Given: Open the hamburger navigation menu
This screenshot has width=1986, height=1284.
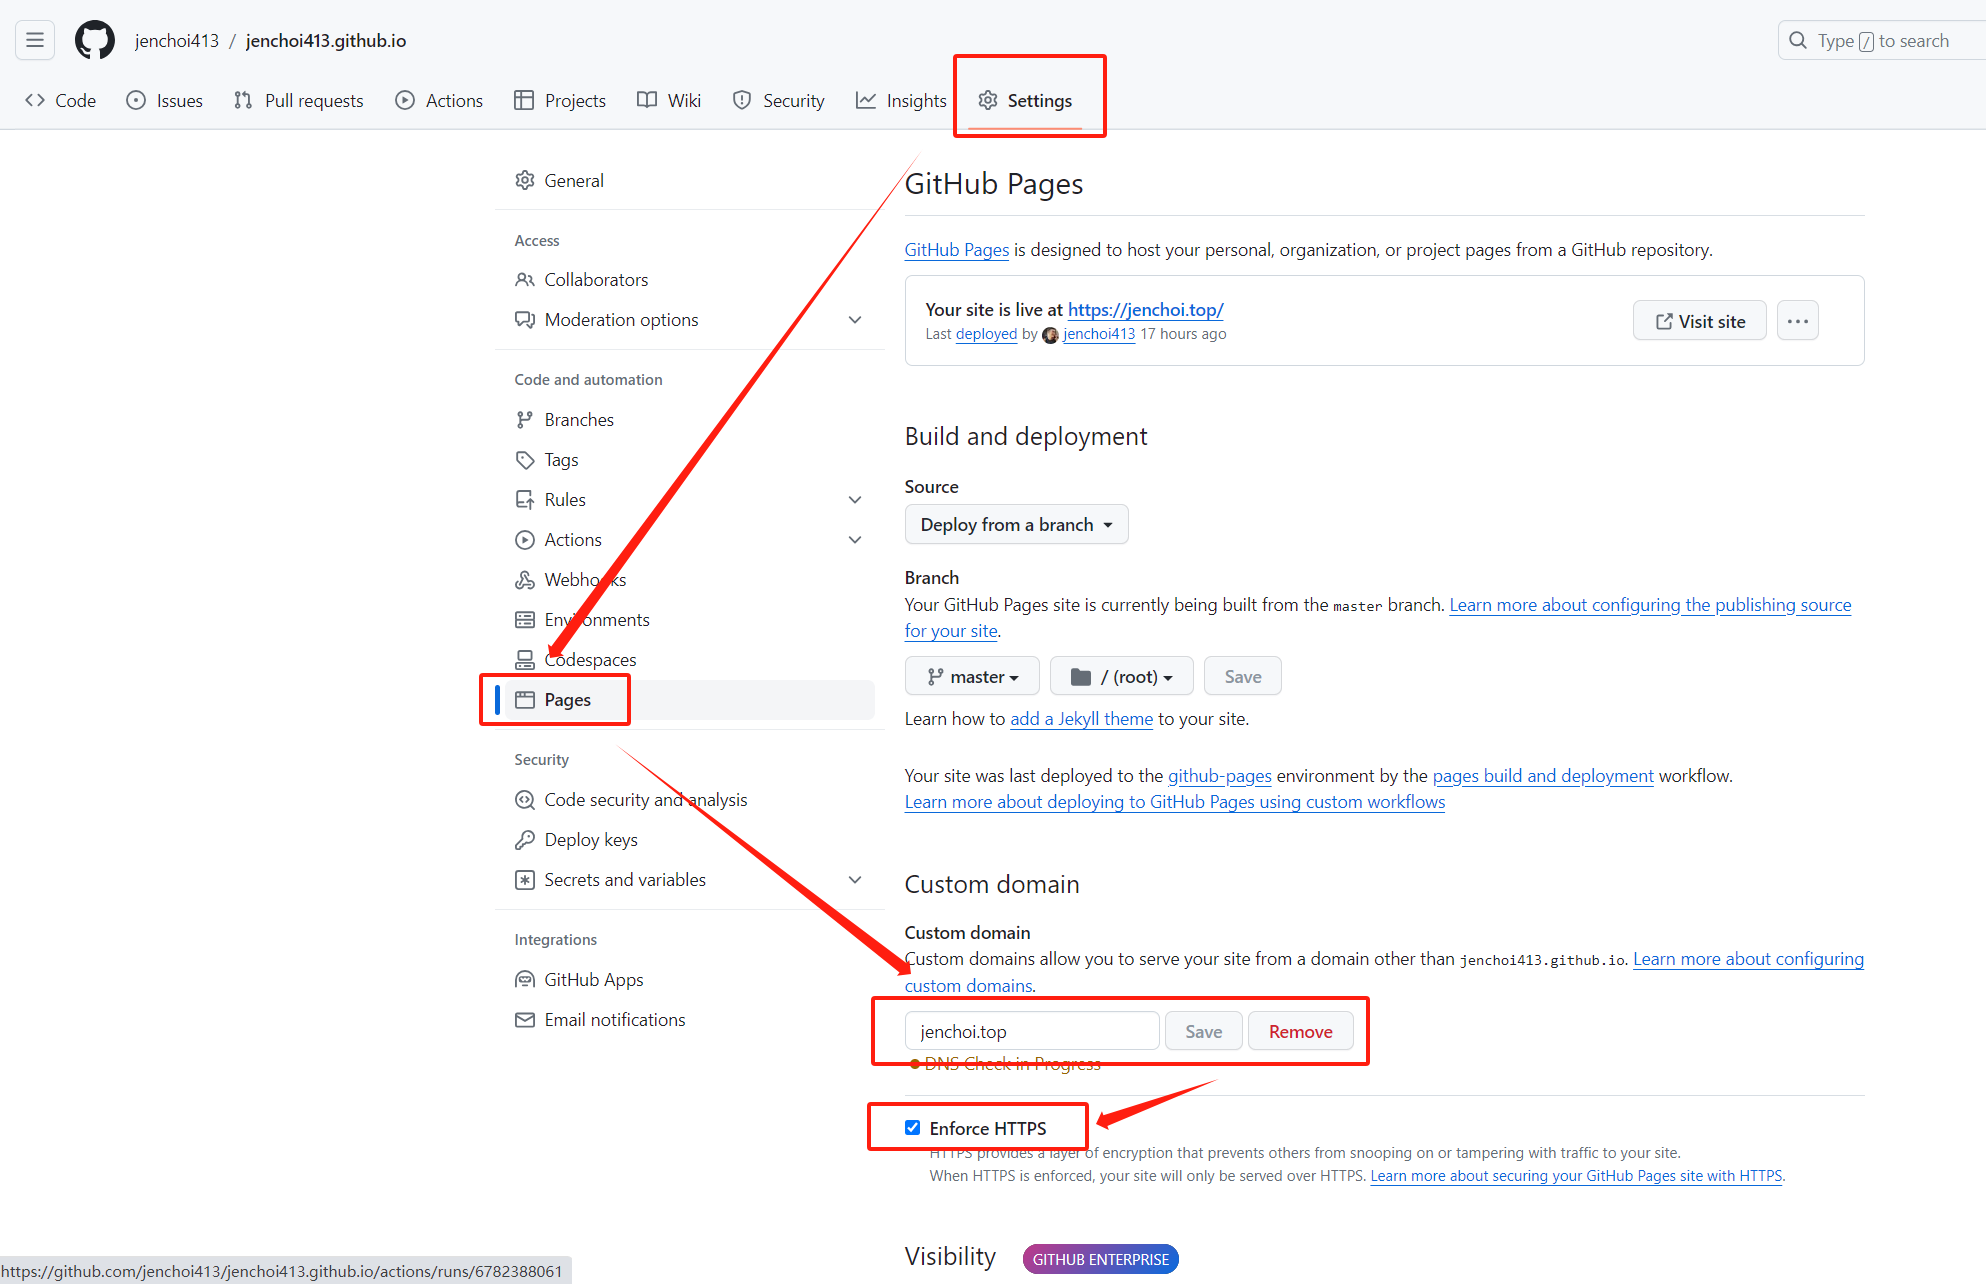Looking at the screenshot, I should pyautogui.click(x=35, y=40).
